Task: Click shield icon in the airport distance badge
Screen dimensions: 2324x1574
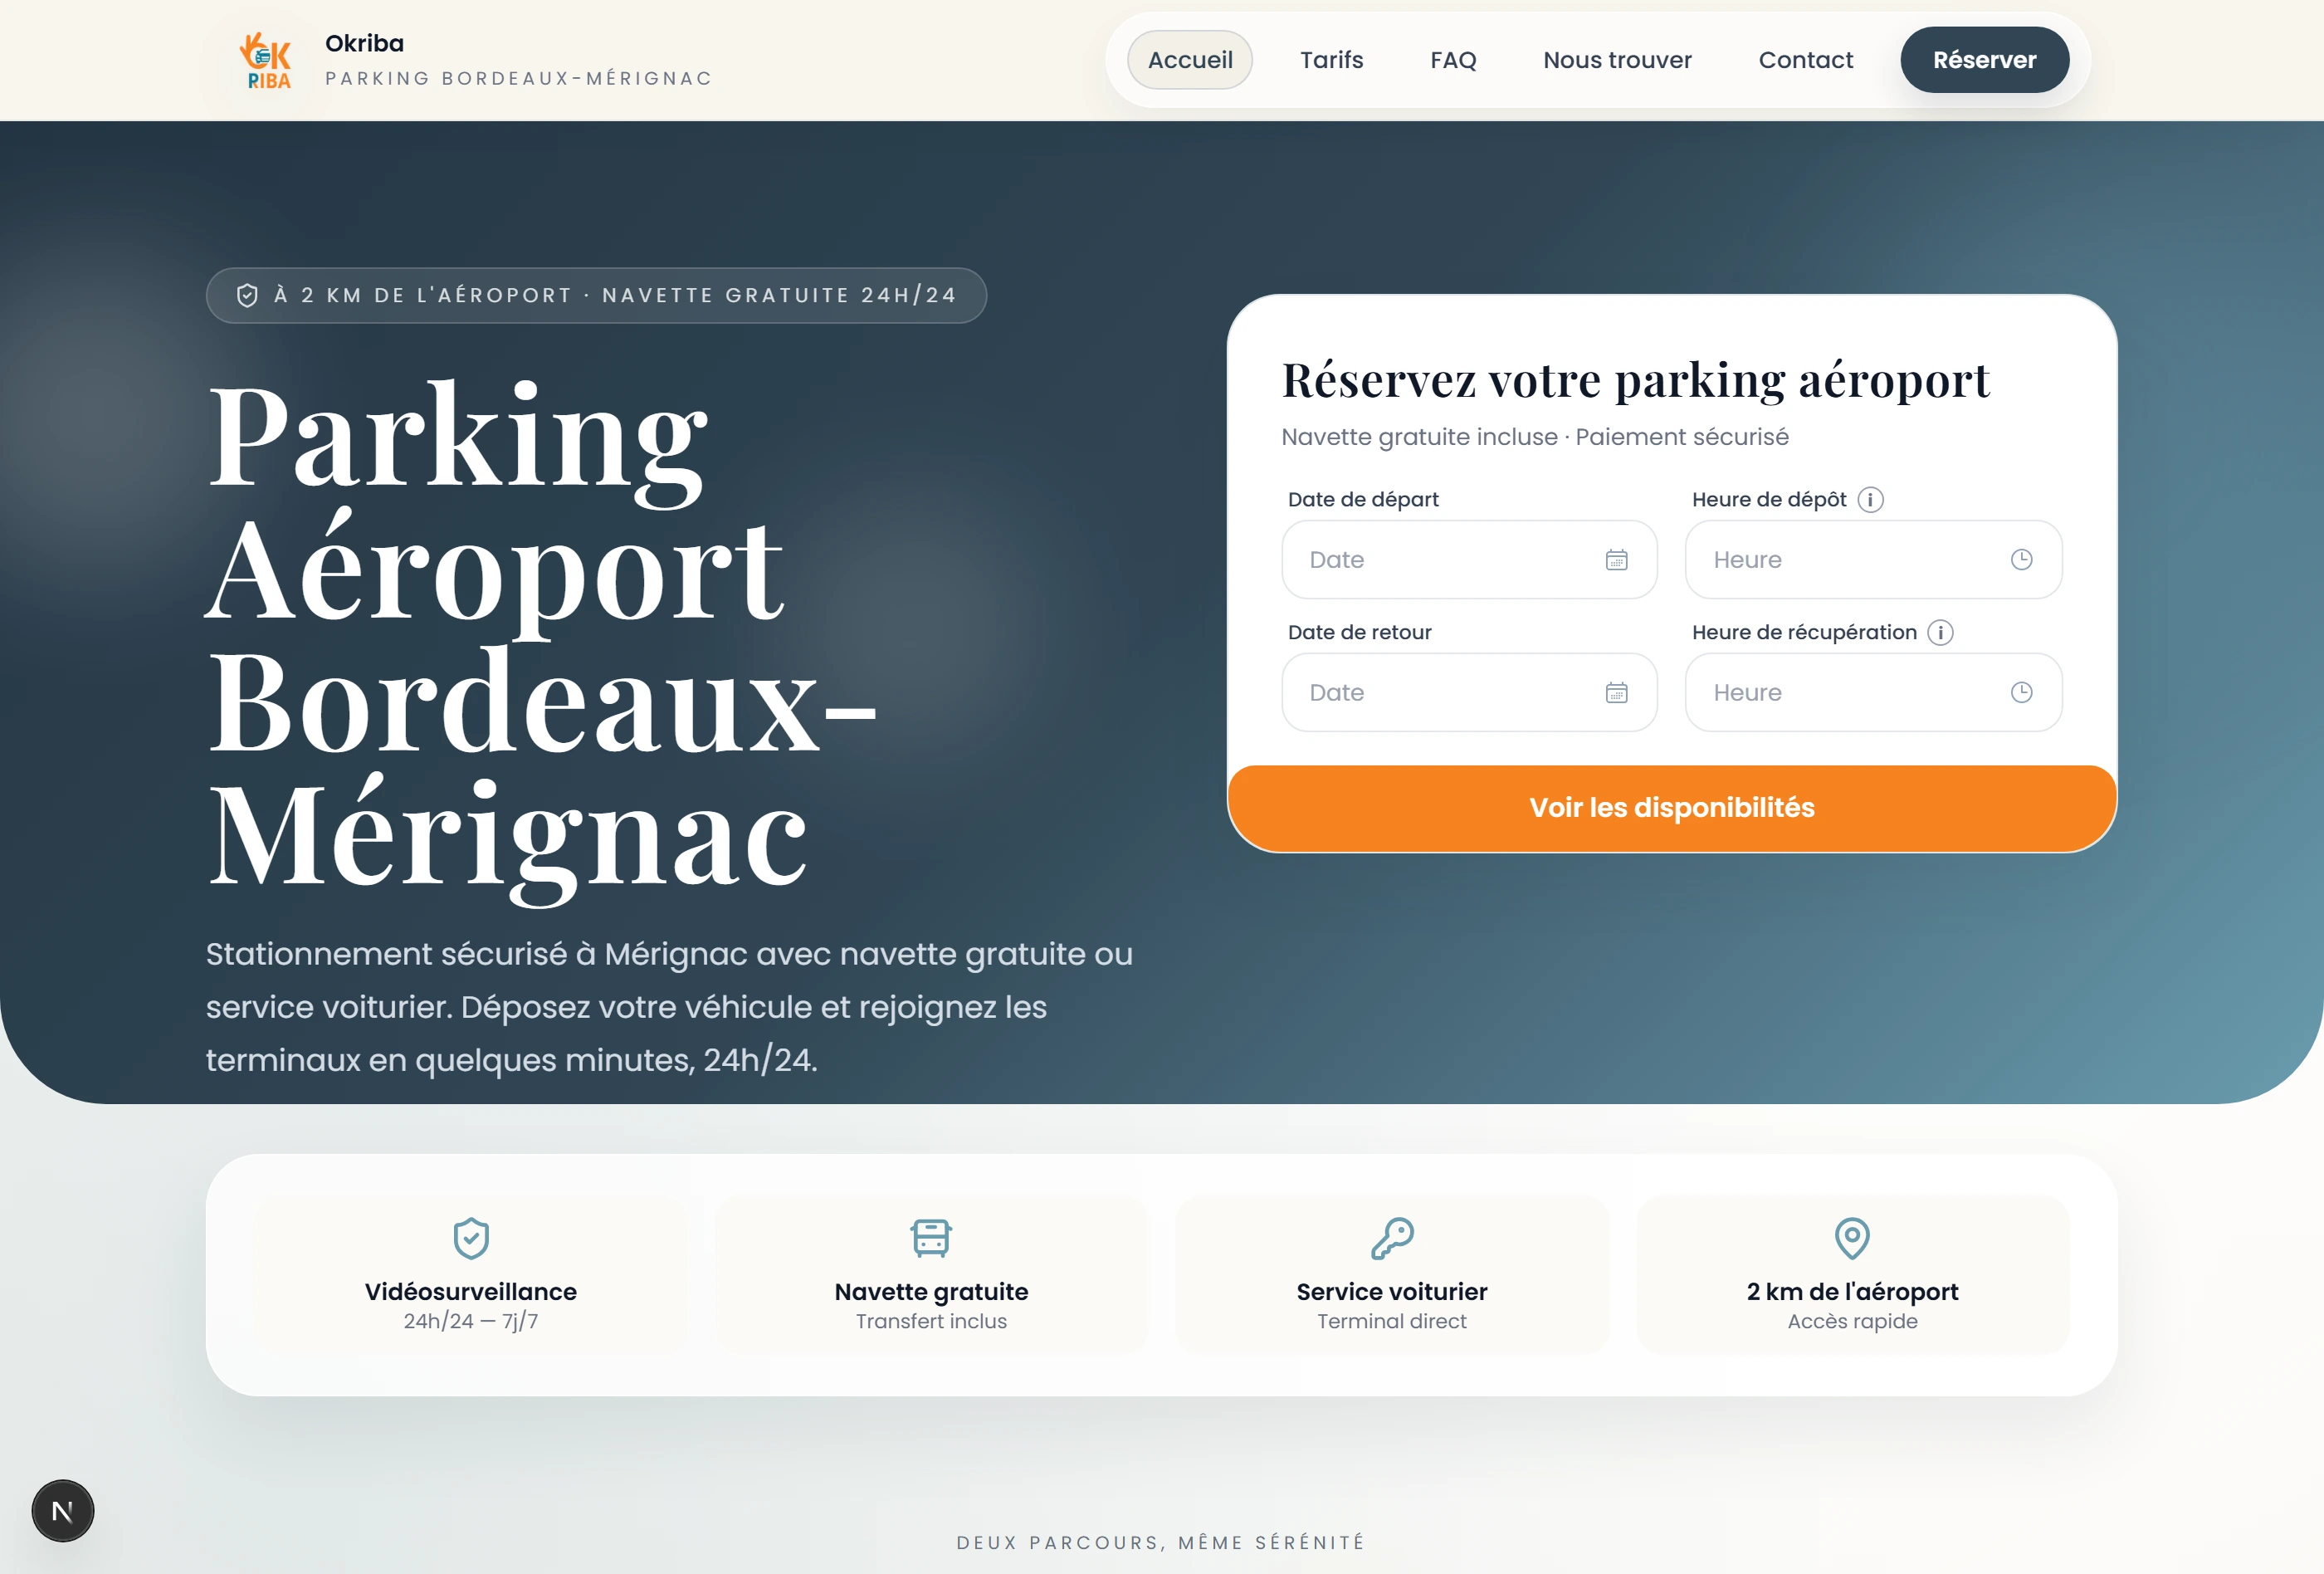Action: click(247, 295)
